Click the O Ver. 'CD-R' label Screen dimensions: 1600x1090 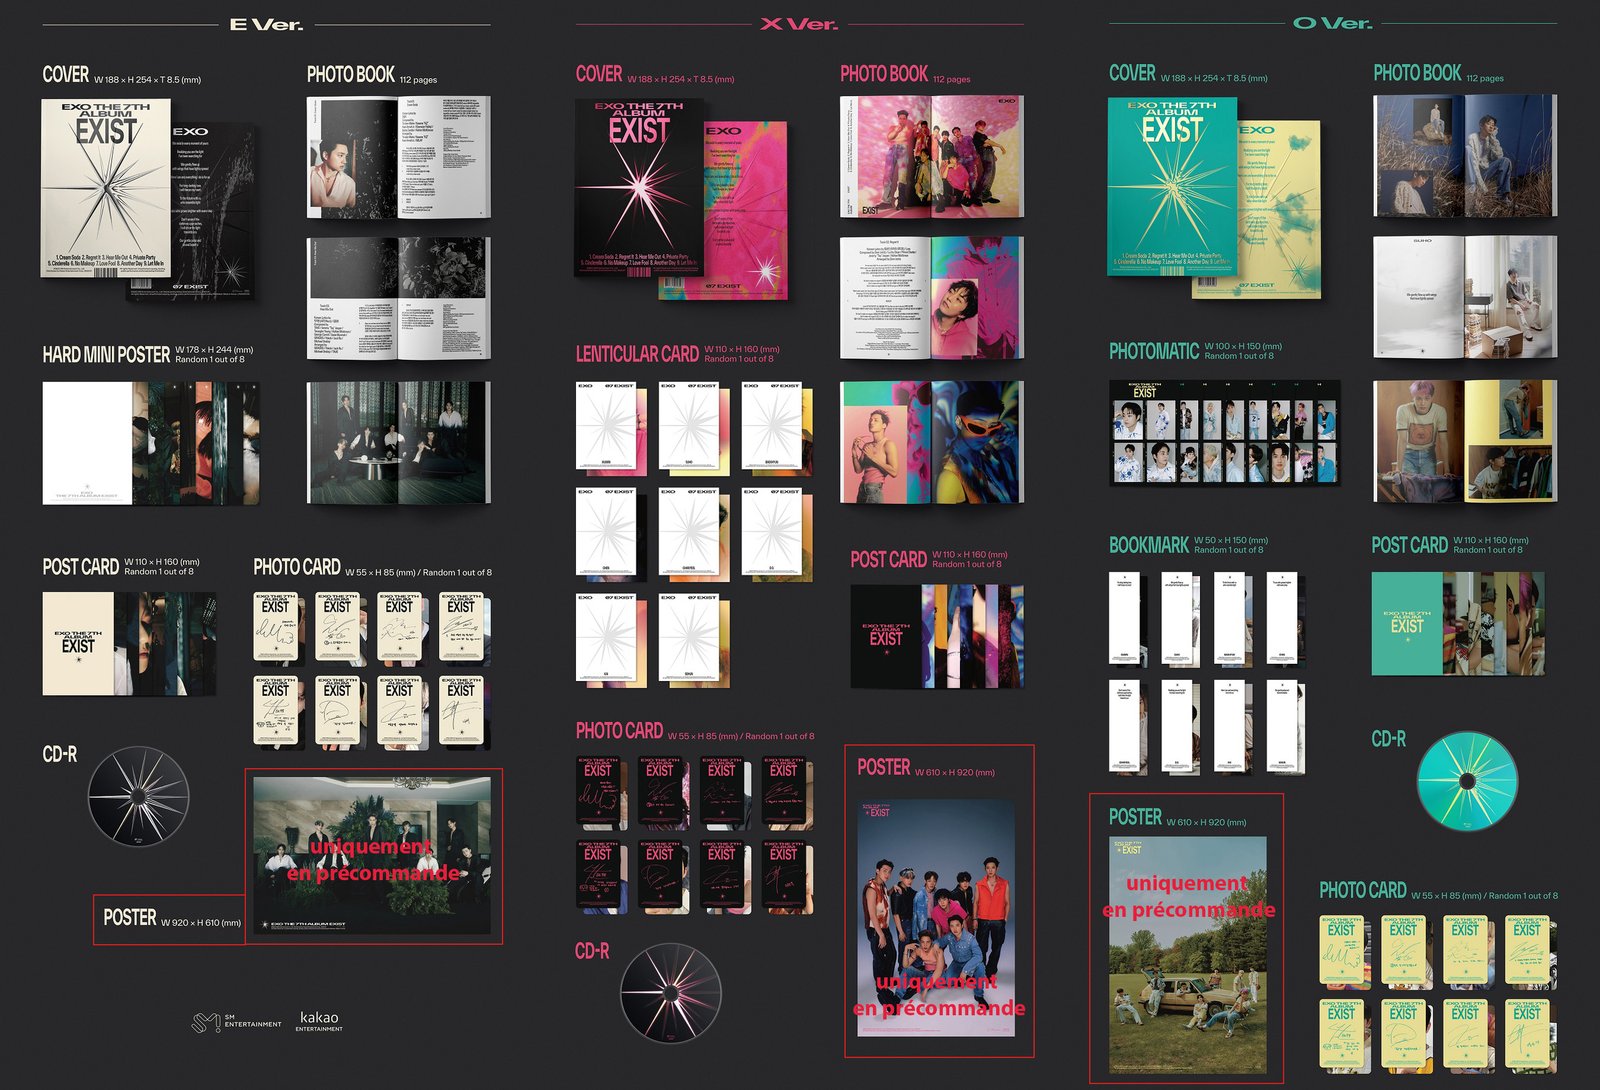click(1388, 739)
